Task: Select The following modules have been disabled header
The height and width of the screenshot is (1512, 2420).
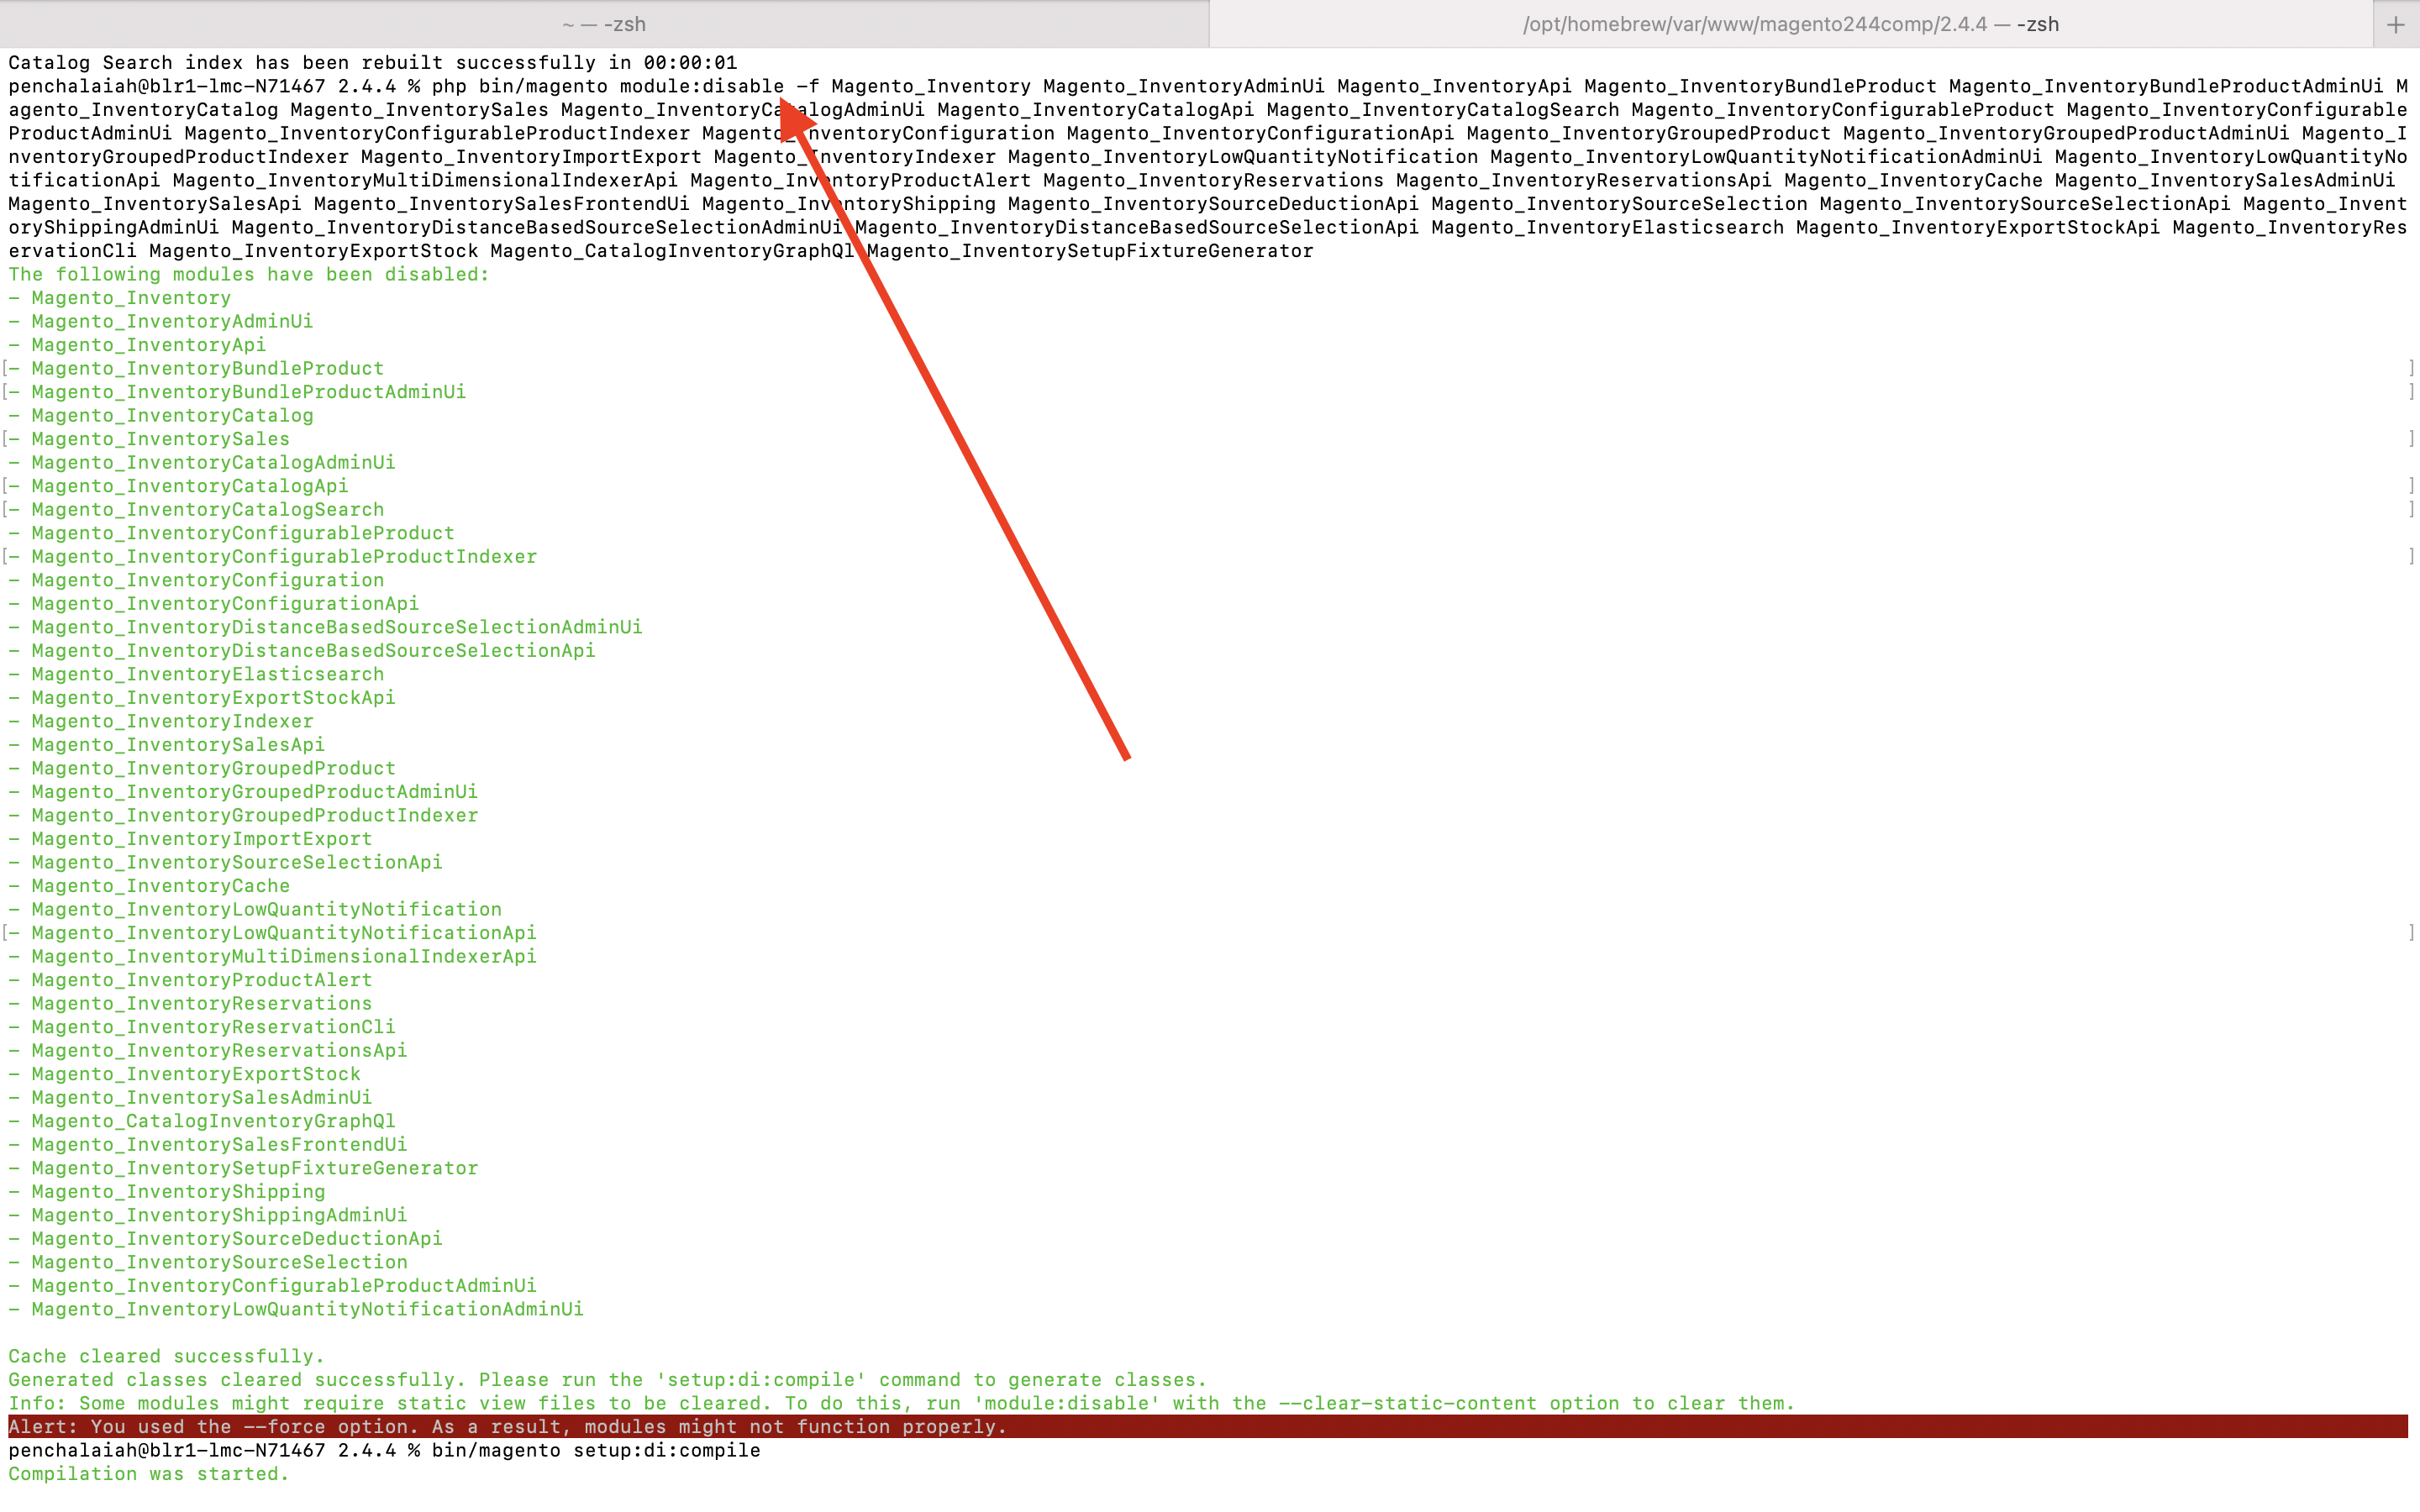Action: 247,274
